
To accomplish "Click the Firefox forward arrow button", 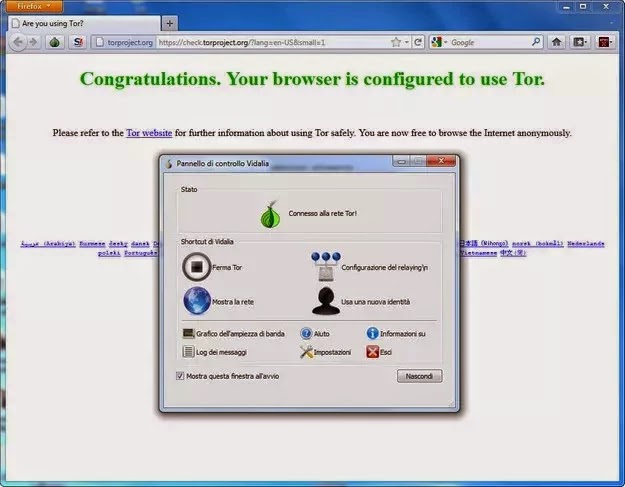I will (33, 42).
